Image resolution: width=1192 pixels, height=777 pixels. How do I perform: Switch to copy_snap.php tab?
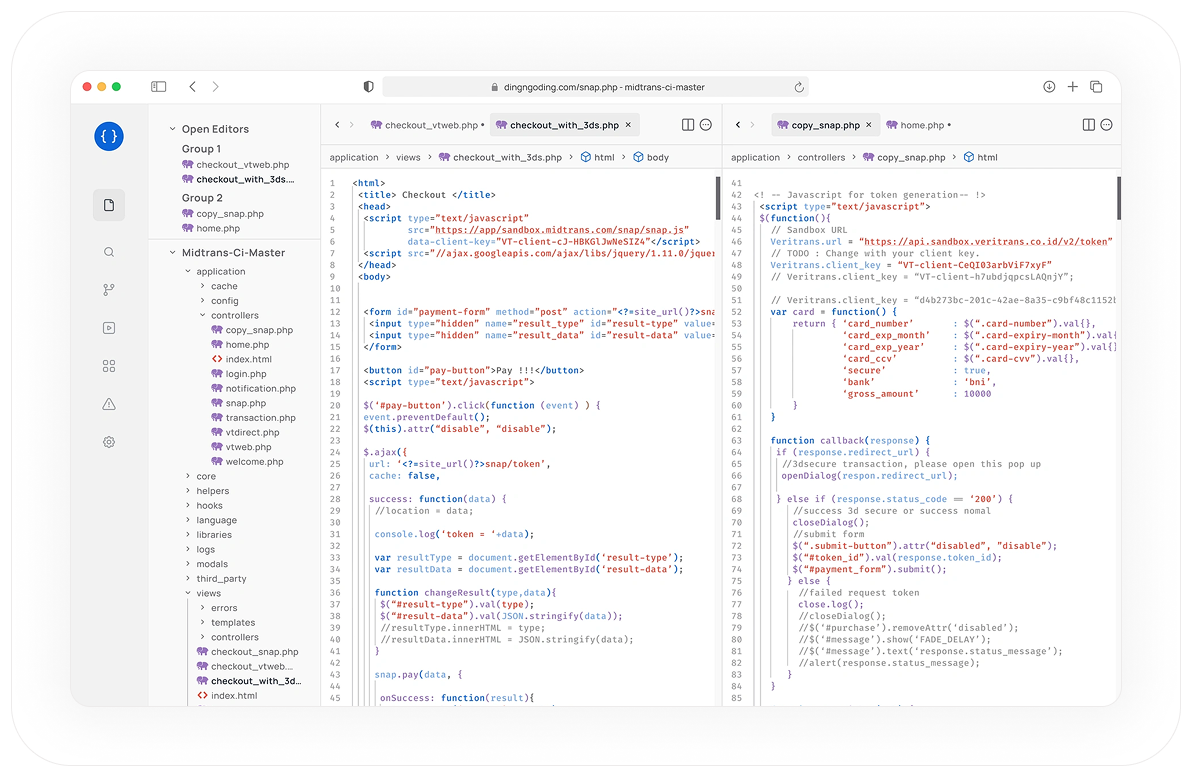pos(825,125)
